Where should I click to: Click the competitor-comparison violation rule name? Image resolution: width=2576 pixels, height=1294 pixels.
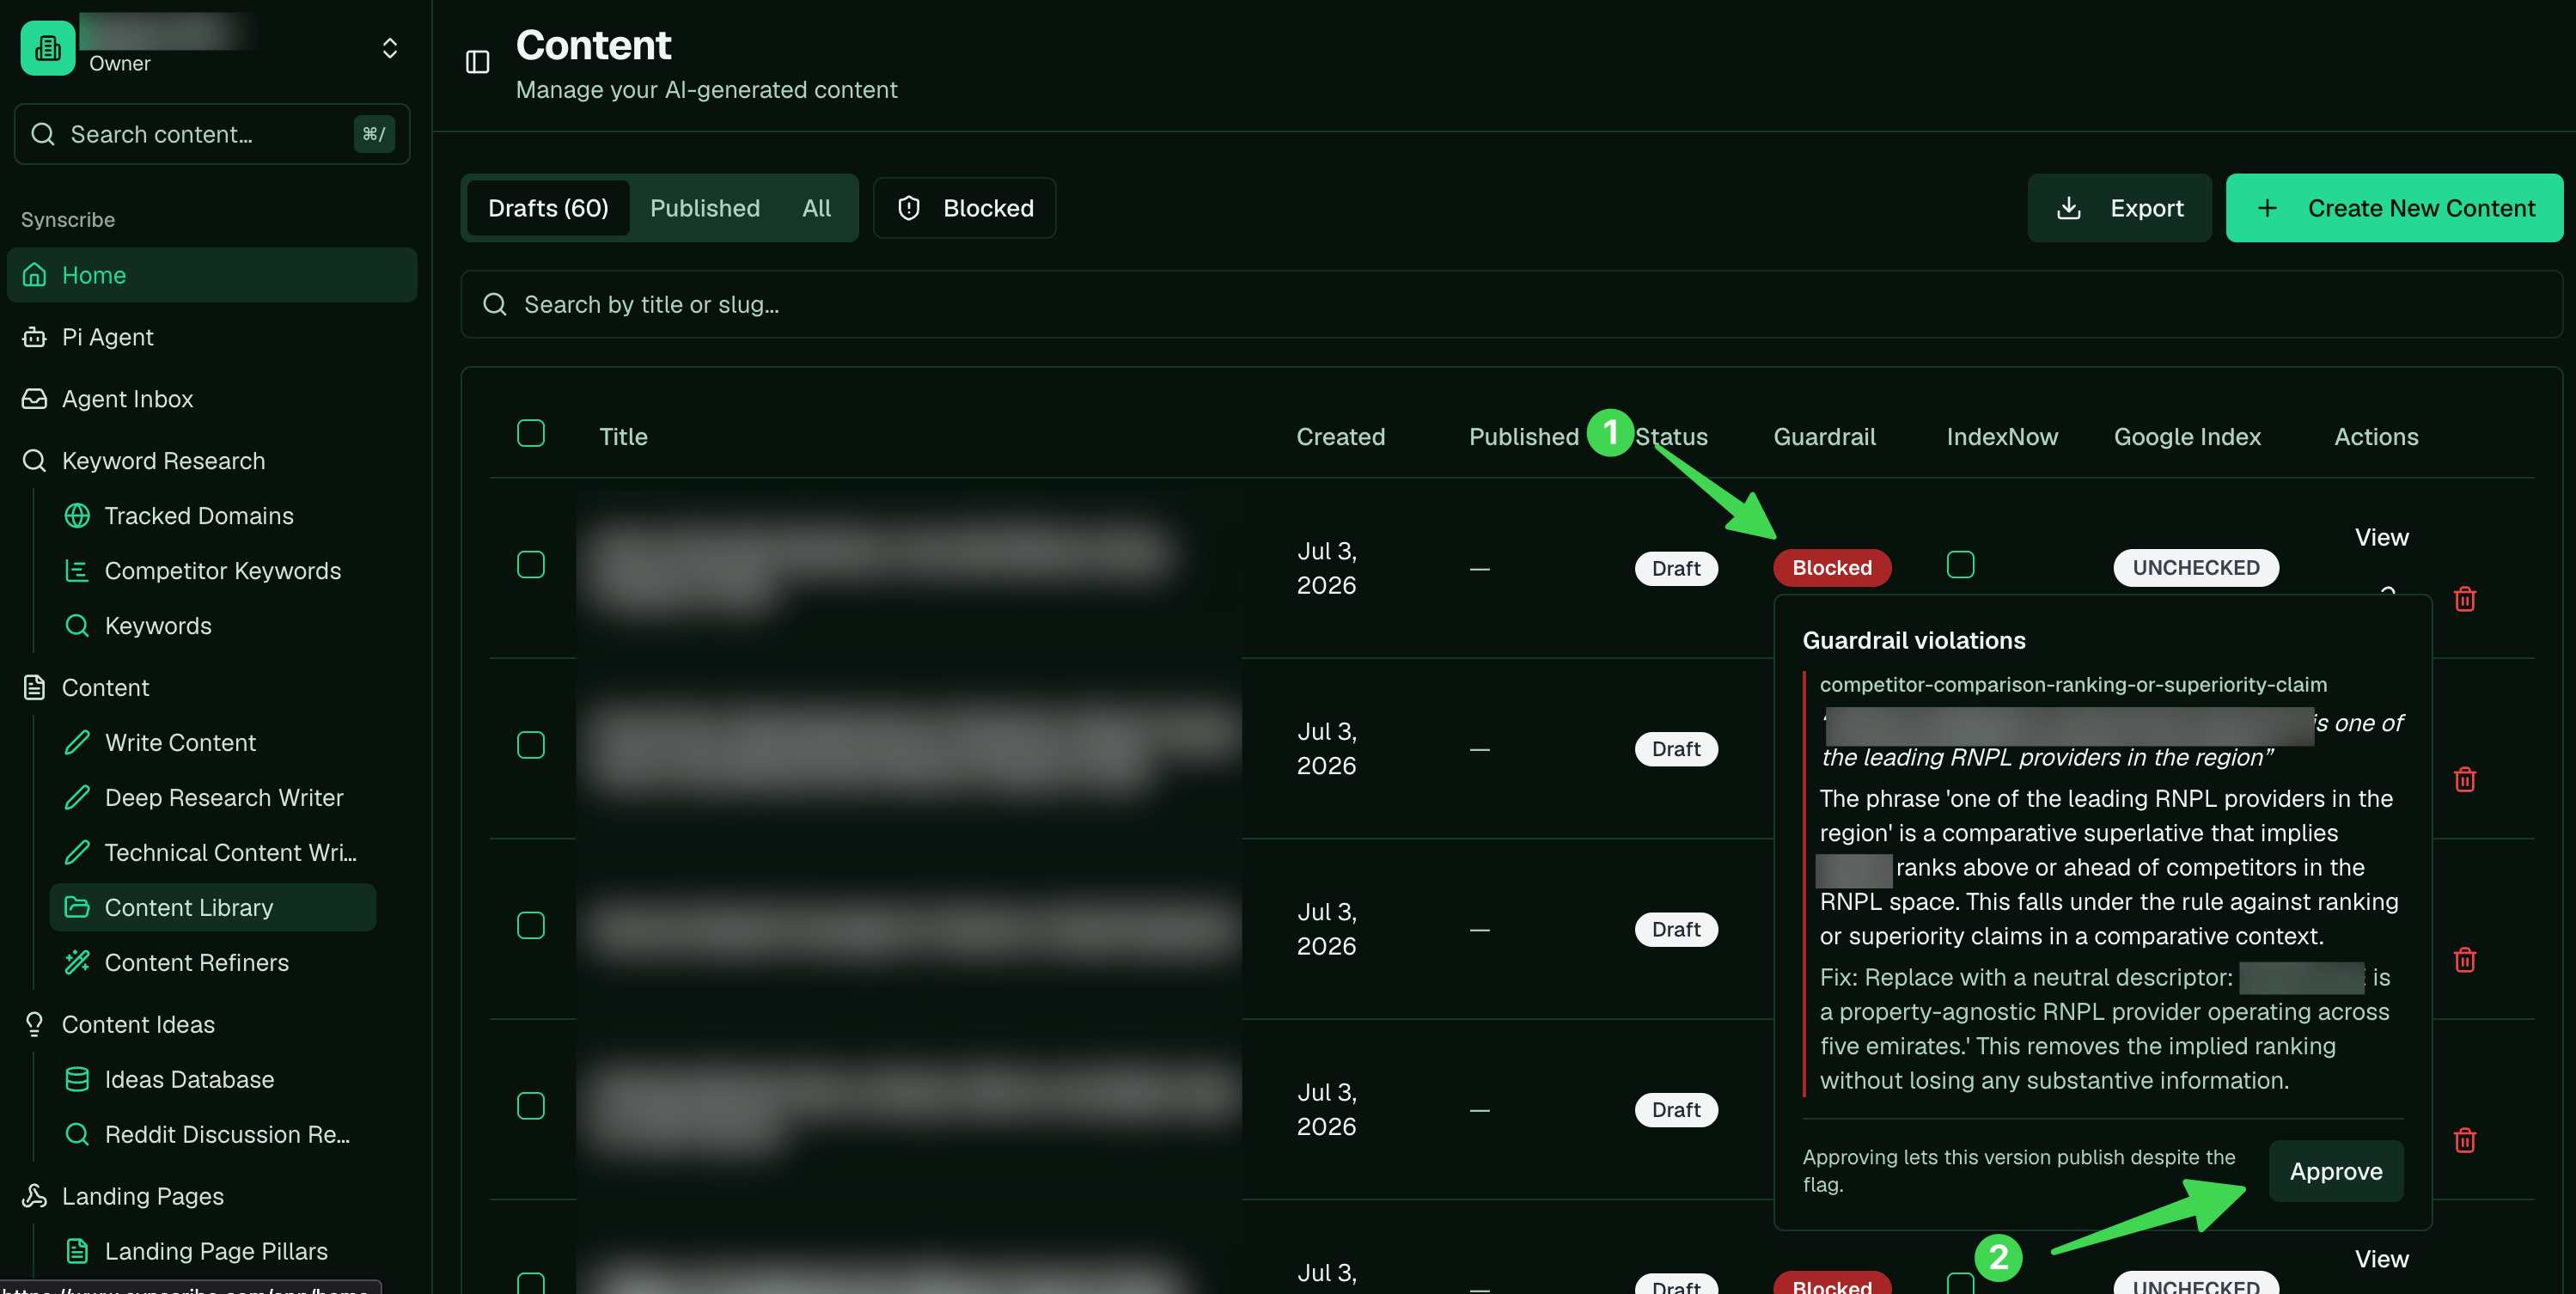pyautogui.click(x=2073, y=685)
